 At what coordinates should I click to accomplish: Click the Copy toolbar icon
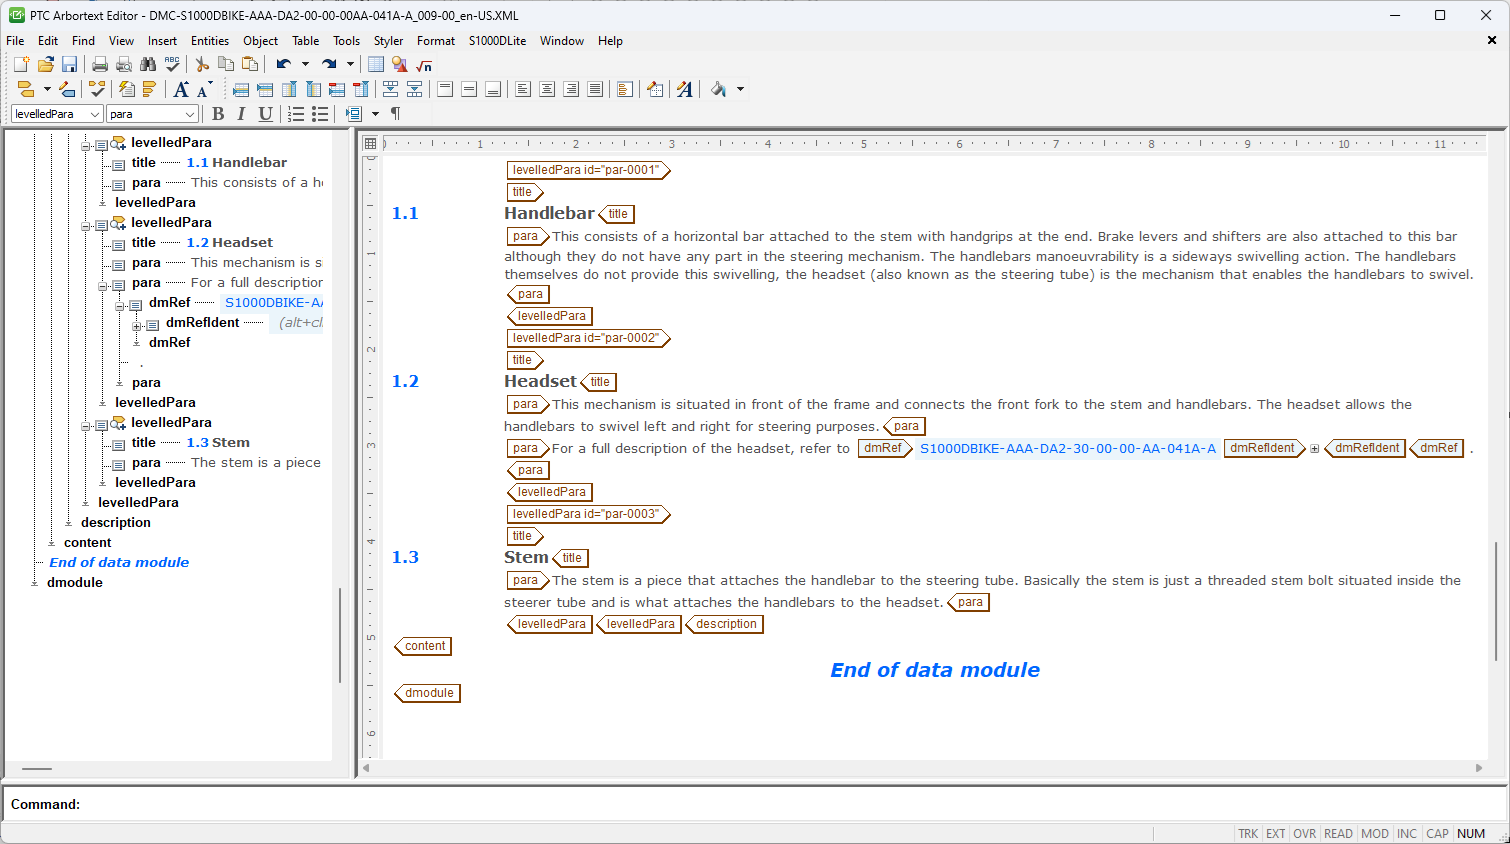[x=226, y=64]
